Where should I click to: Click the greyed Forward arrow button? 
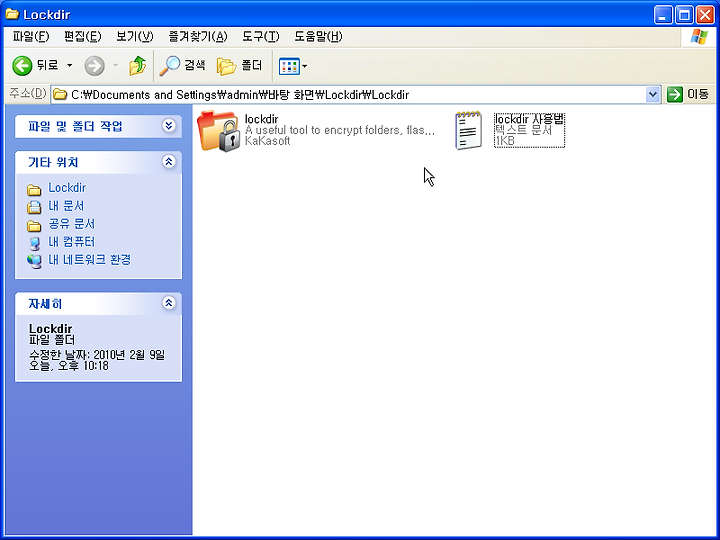coord(95,66)
